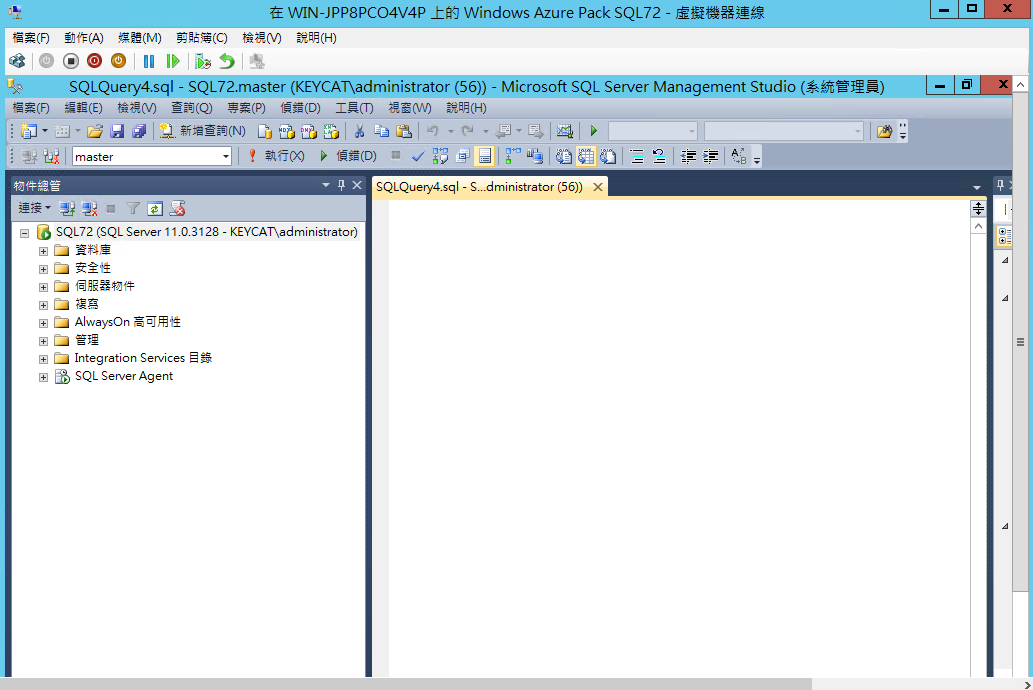
Task: Select Results to Grid option
Action: point(586,156)
